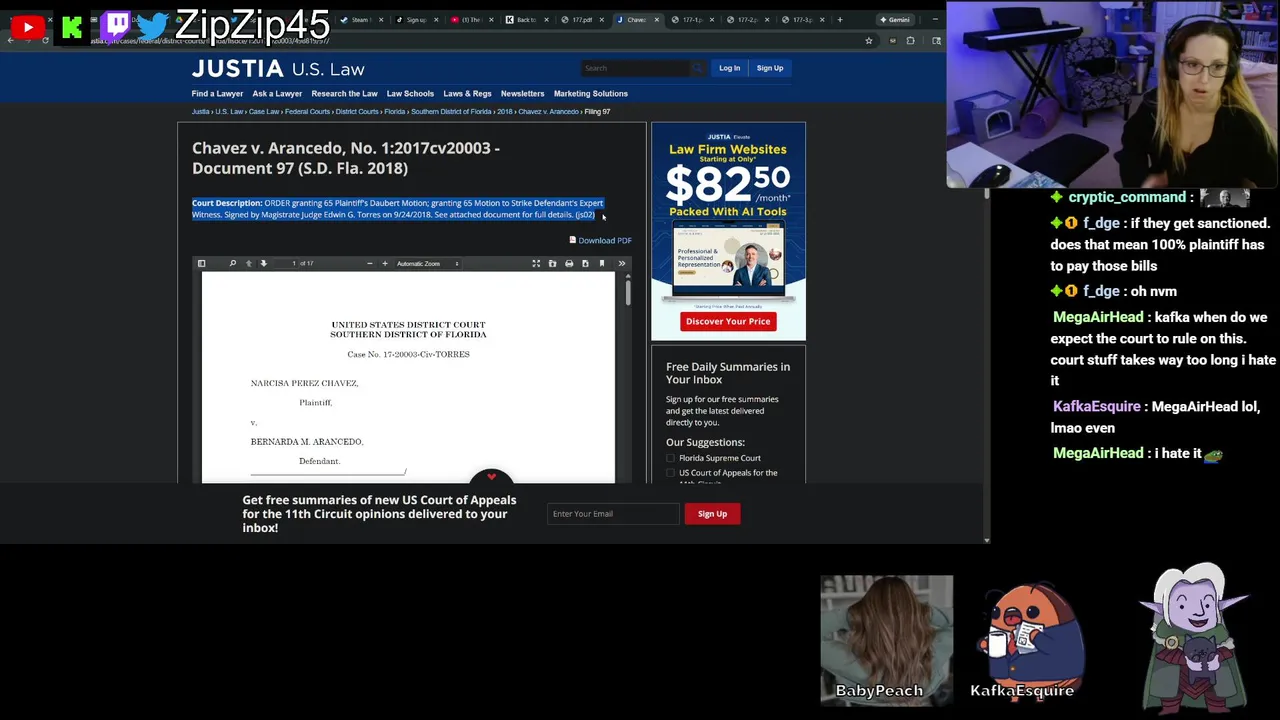Click the Law Firm Websites advertisement
This screenshot has width=1280, height=720.
point(728,232)
